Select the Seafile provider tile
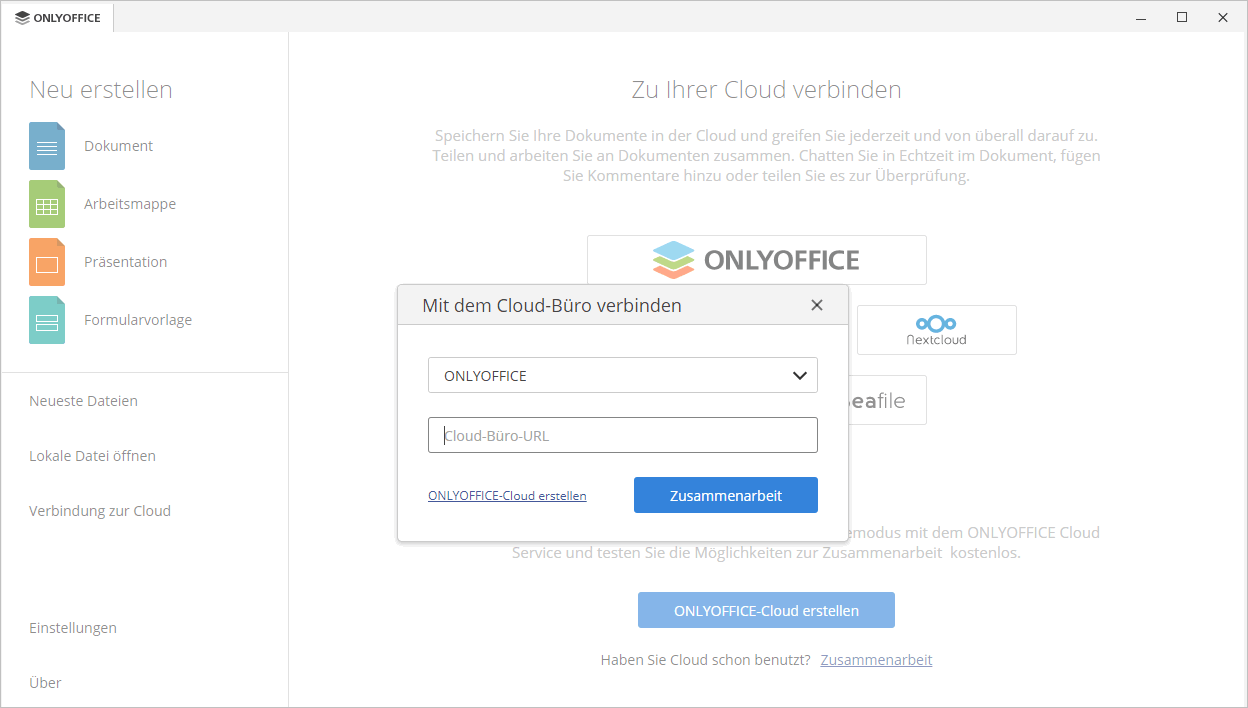This screenshot has height=708, width=1248. [x=887, y=400]
